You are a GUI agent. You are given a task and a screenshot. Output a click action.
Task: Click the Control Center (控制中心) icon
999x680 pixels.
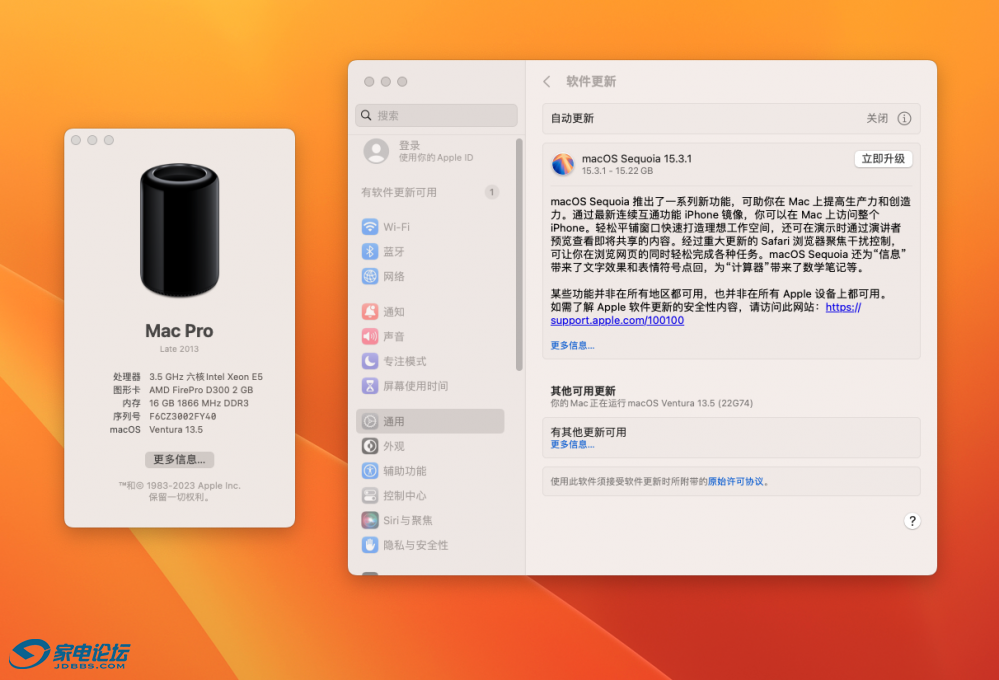click(370, 496)
